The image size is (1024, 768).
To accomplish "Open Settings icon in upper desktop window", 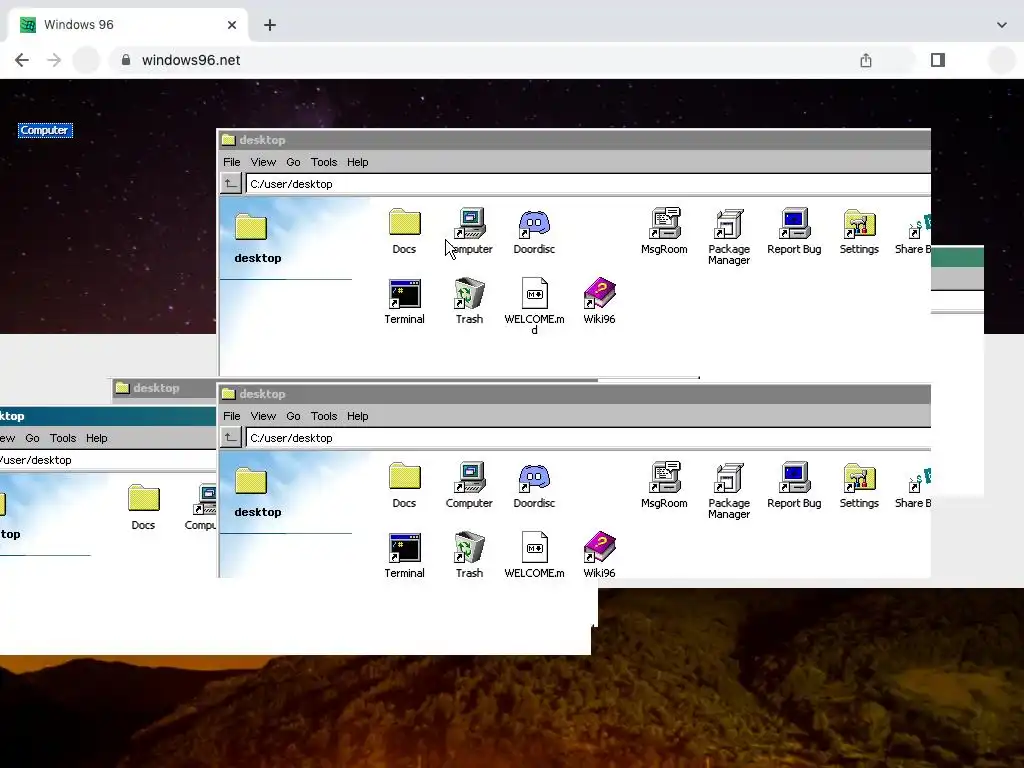I will 859,231.
